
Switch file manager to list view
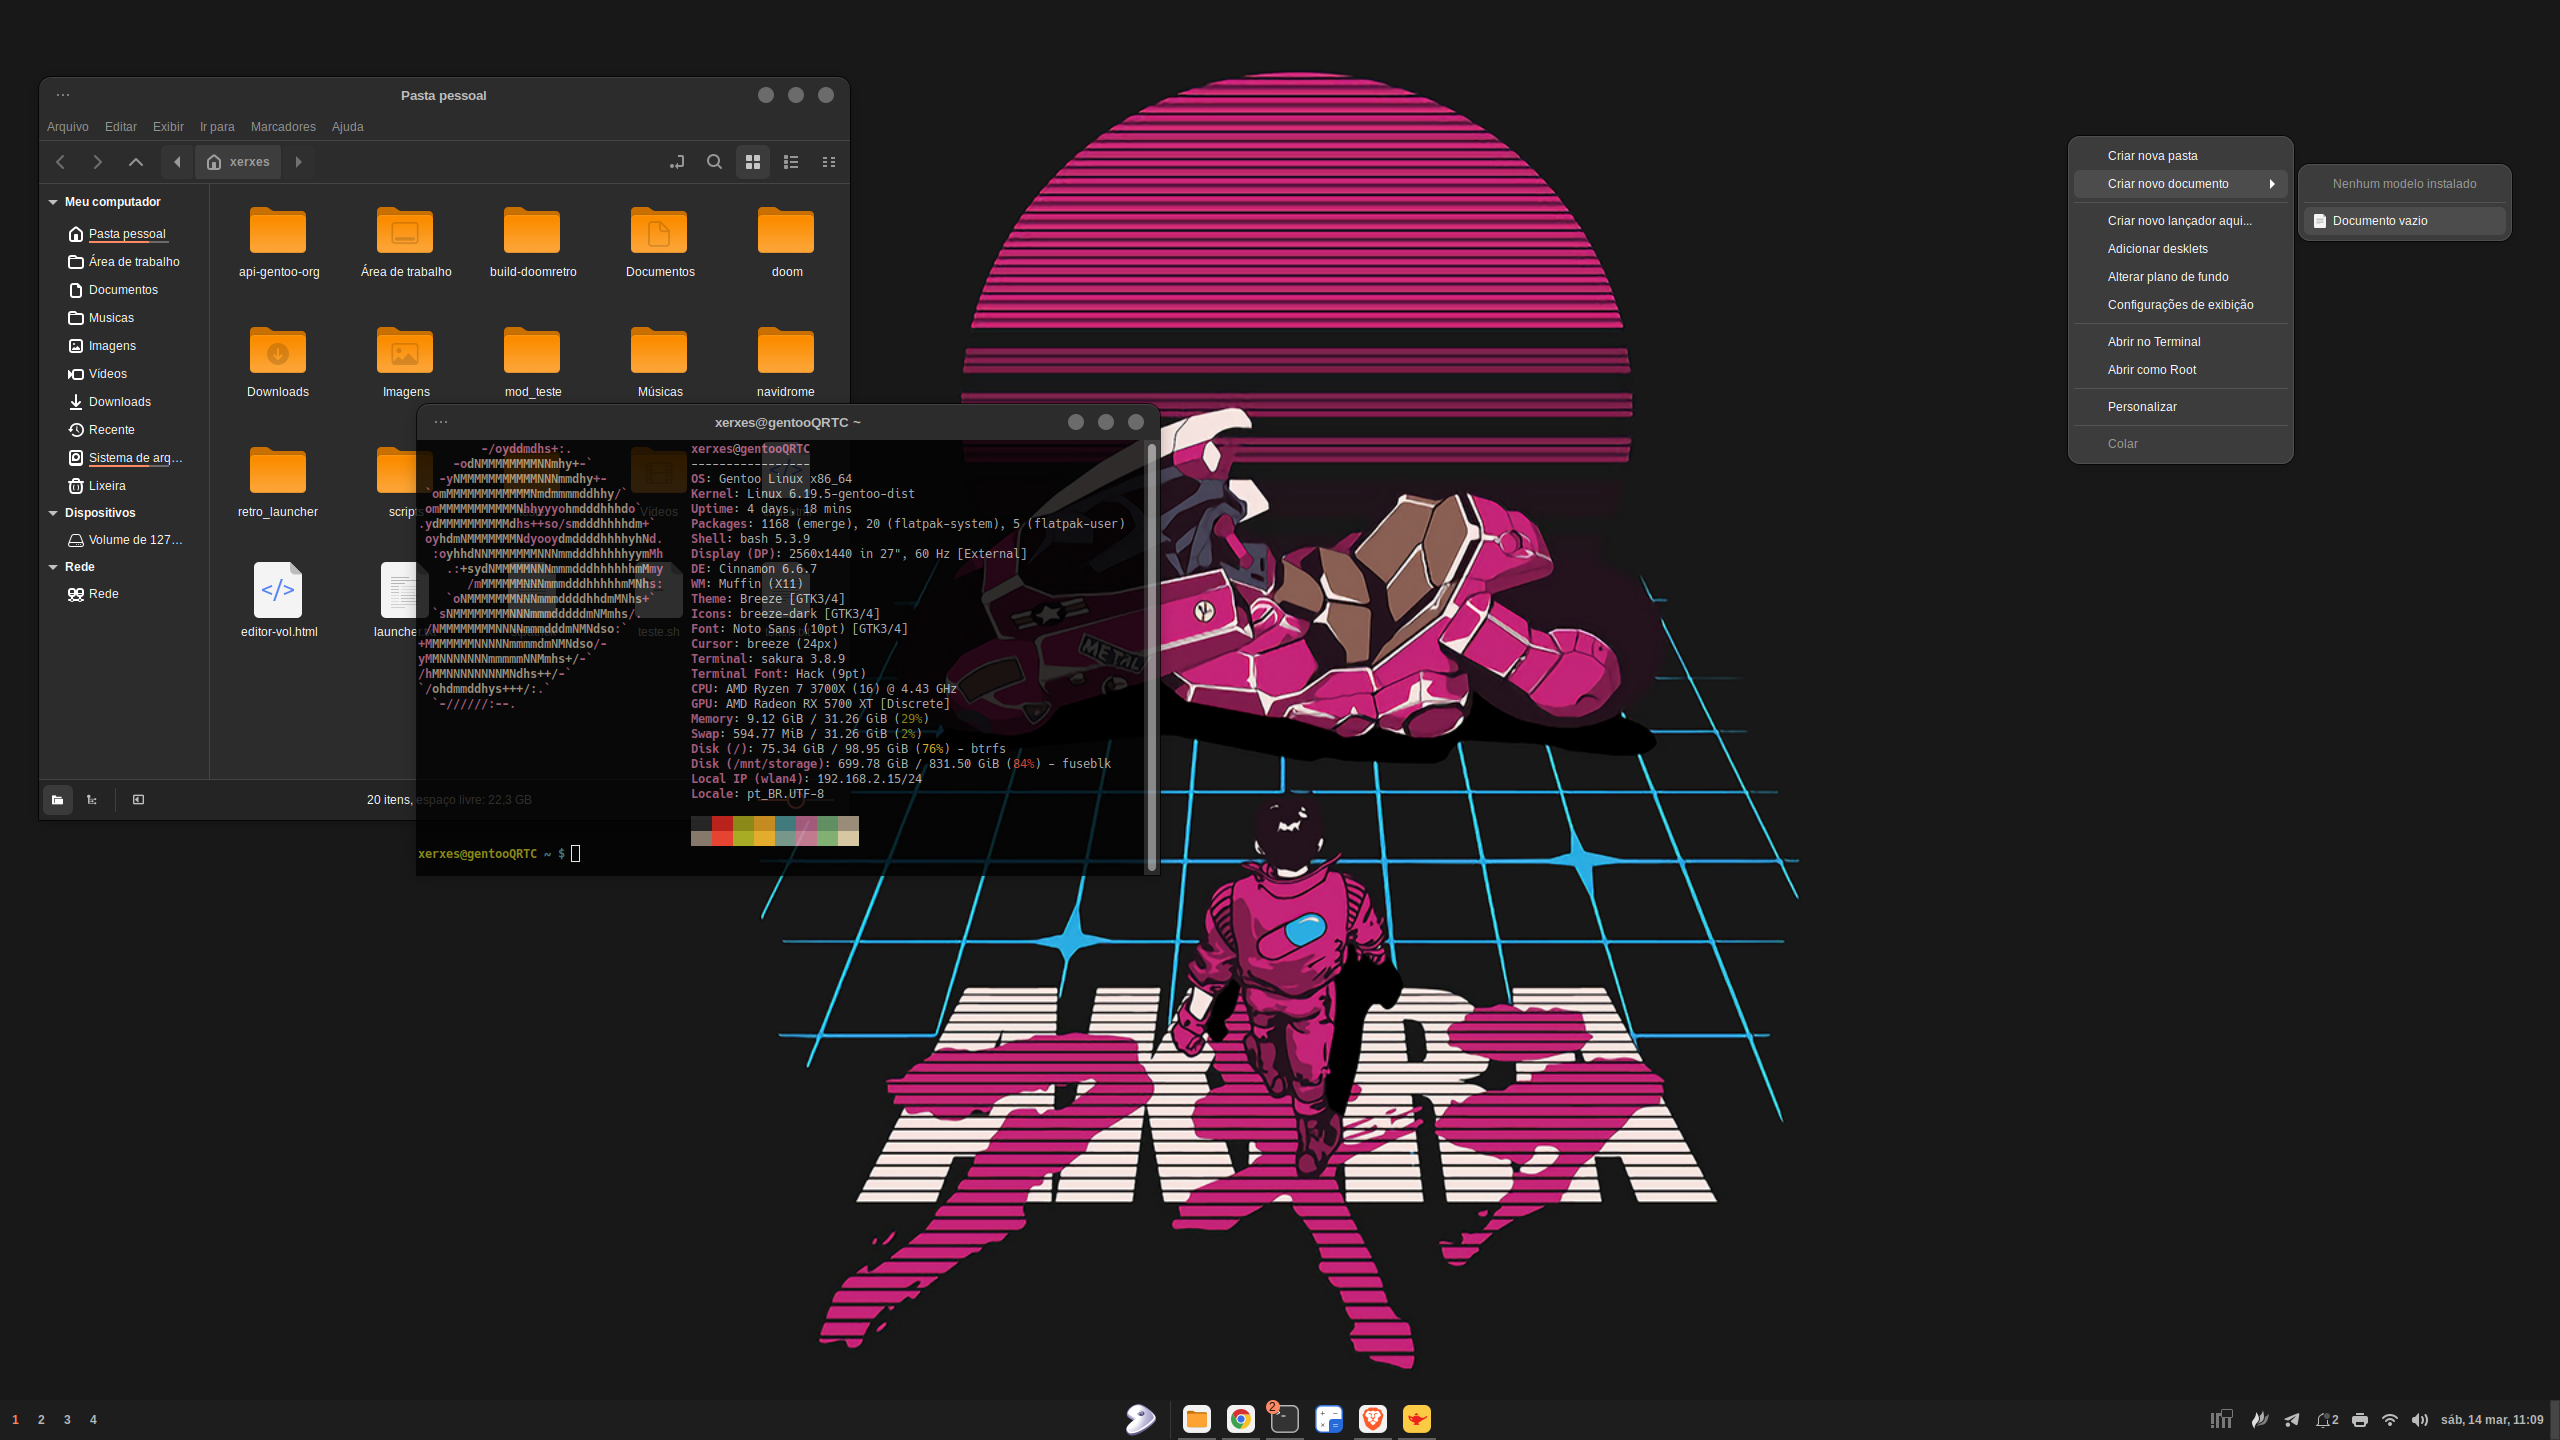791,162
